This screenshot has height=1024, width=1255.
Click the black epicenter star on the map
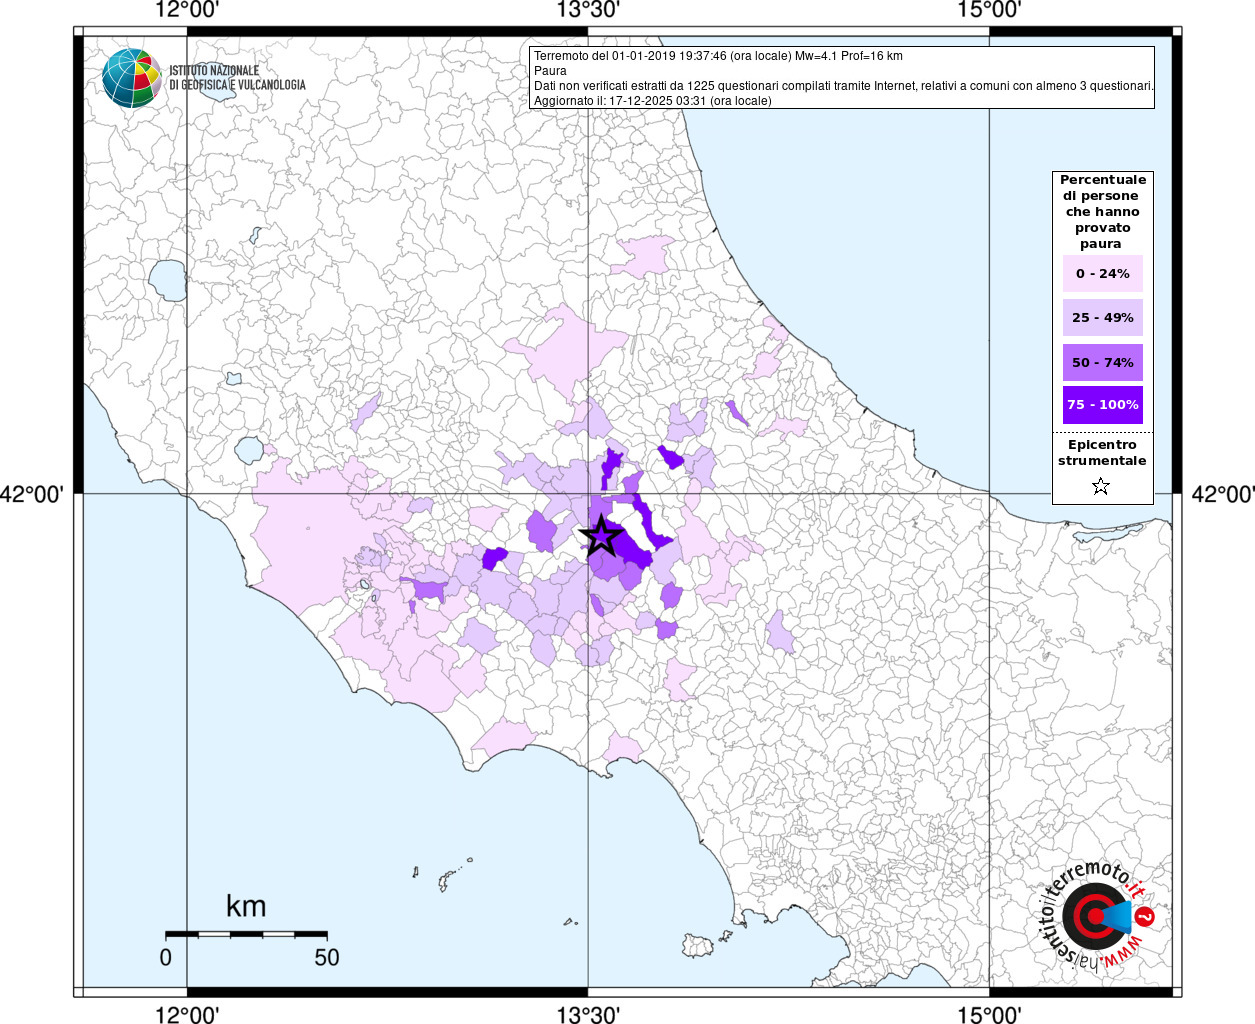600,536
